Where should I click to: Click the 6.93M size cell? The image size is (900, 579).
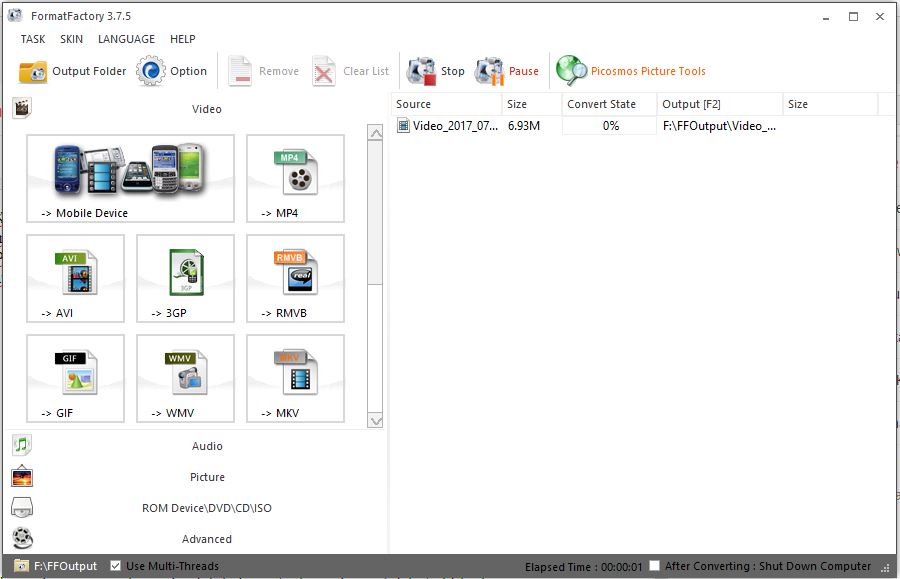click(x=523, y=126)
